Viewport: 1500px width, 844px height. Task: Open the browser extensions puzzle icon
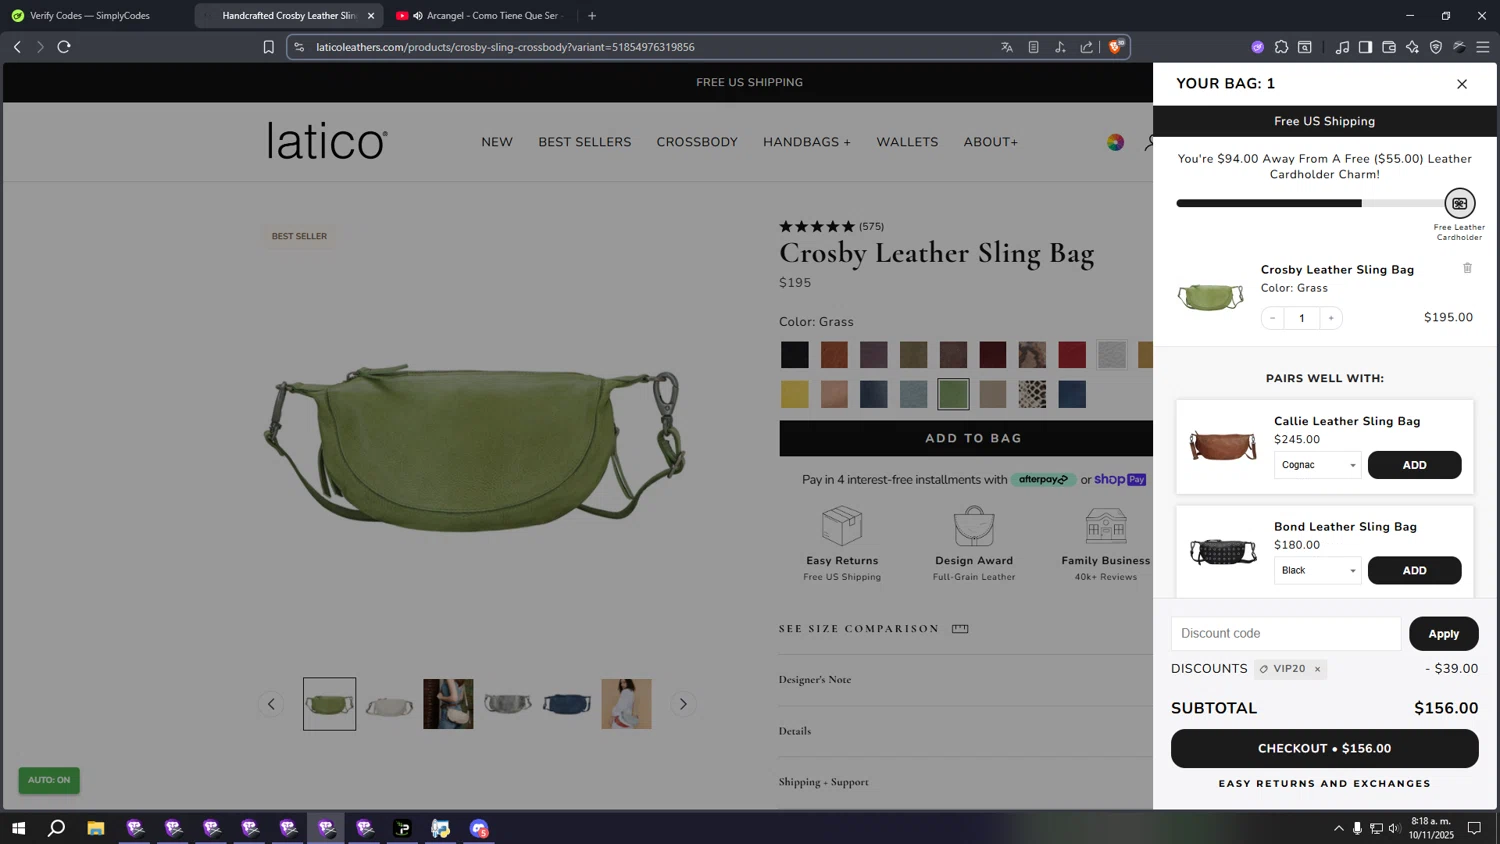1281,47
